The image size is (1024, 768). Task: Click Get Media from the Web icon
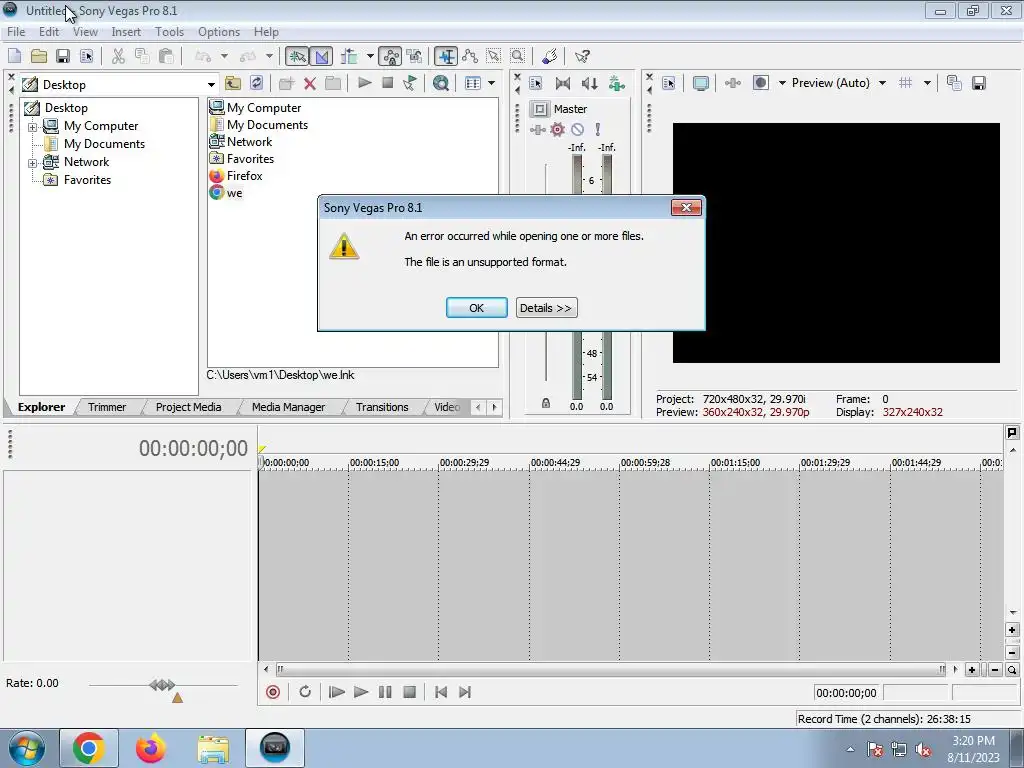pyautogui.click(x=441, y=83)
